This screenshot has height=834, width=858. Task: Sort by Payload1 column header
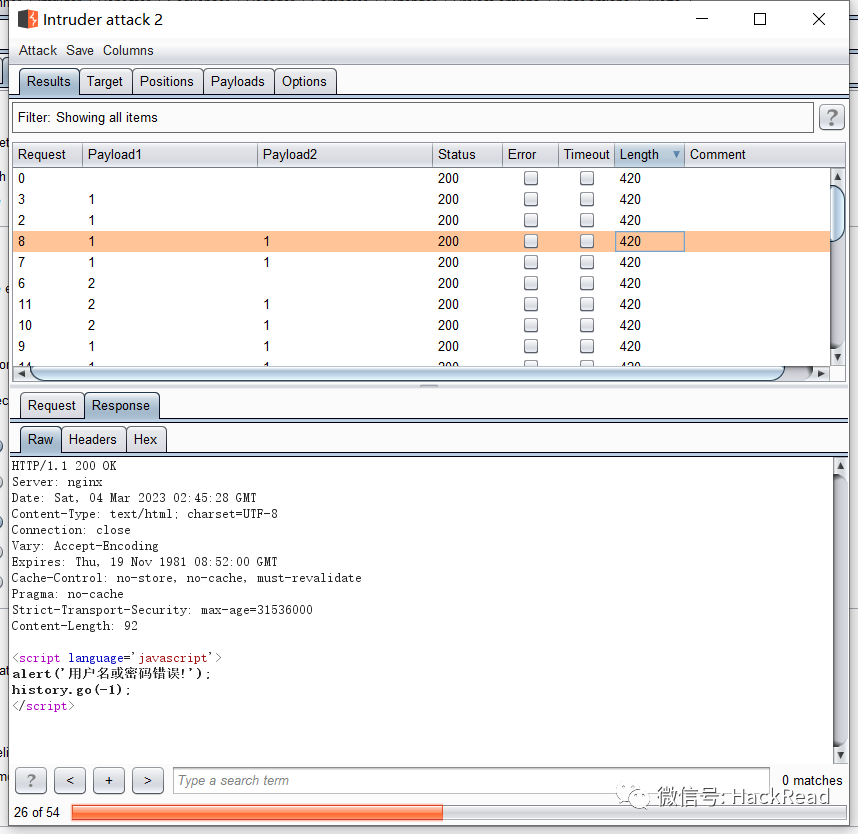coord(170,154)
